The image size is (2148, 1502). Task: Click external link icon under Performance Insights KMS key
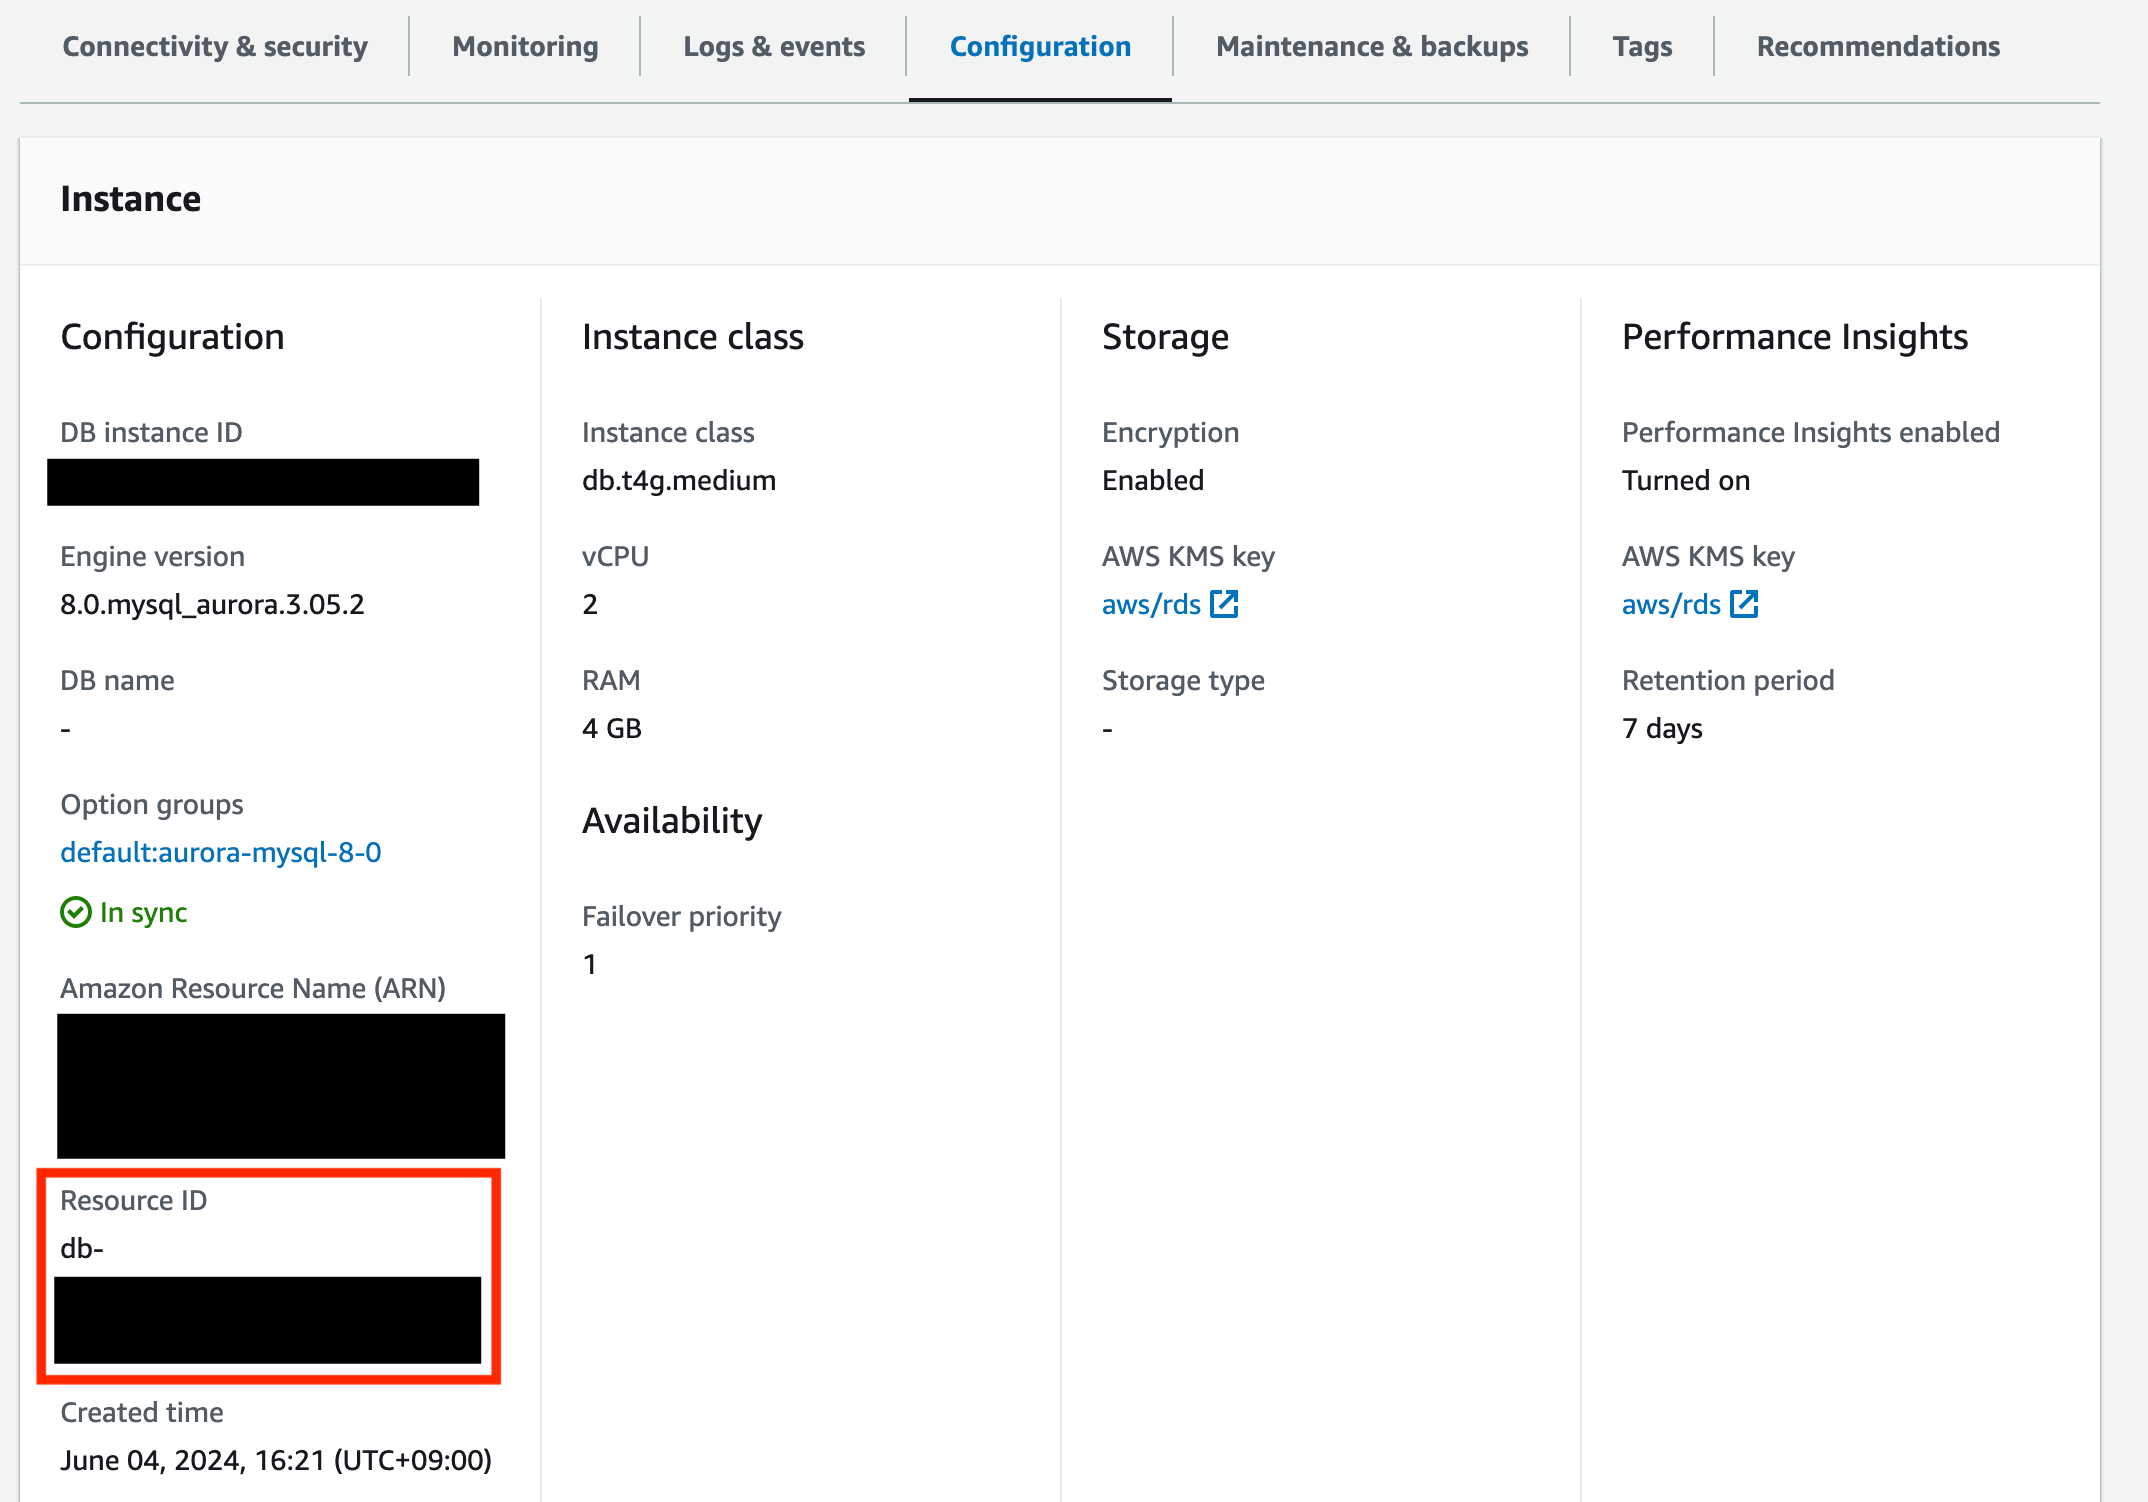point(1744,604)
